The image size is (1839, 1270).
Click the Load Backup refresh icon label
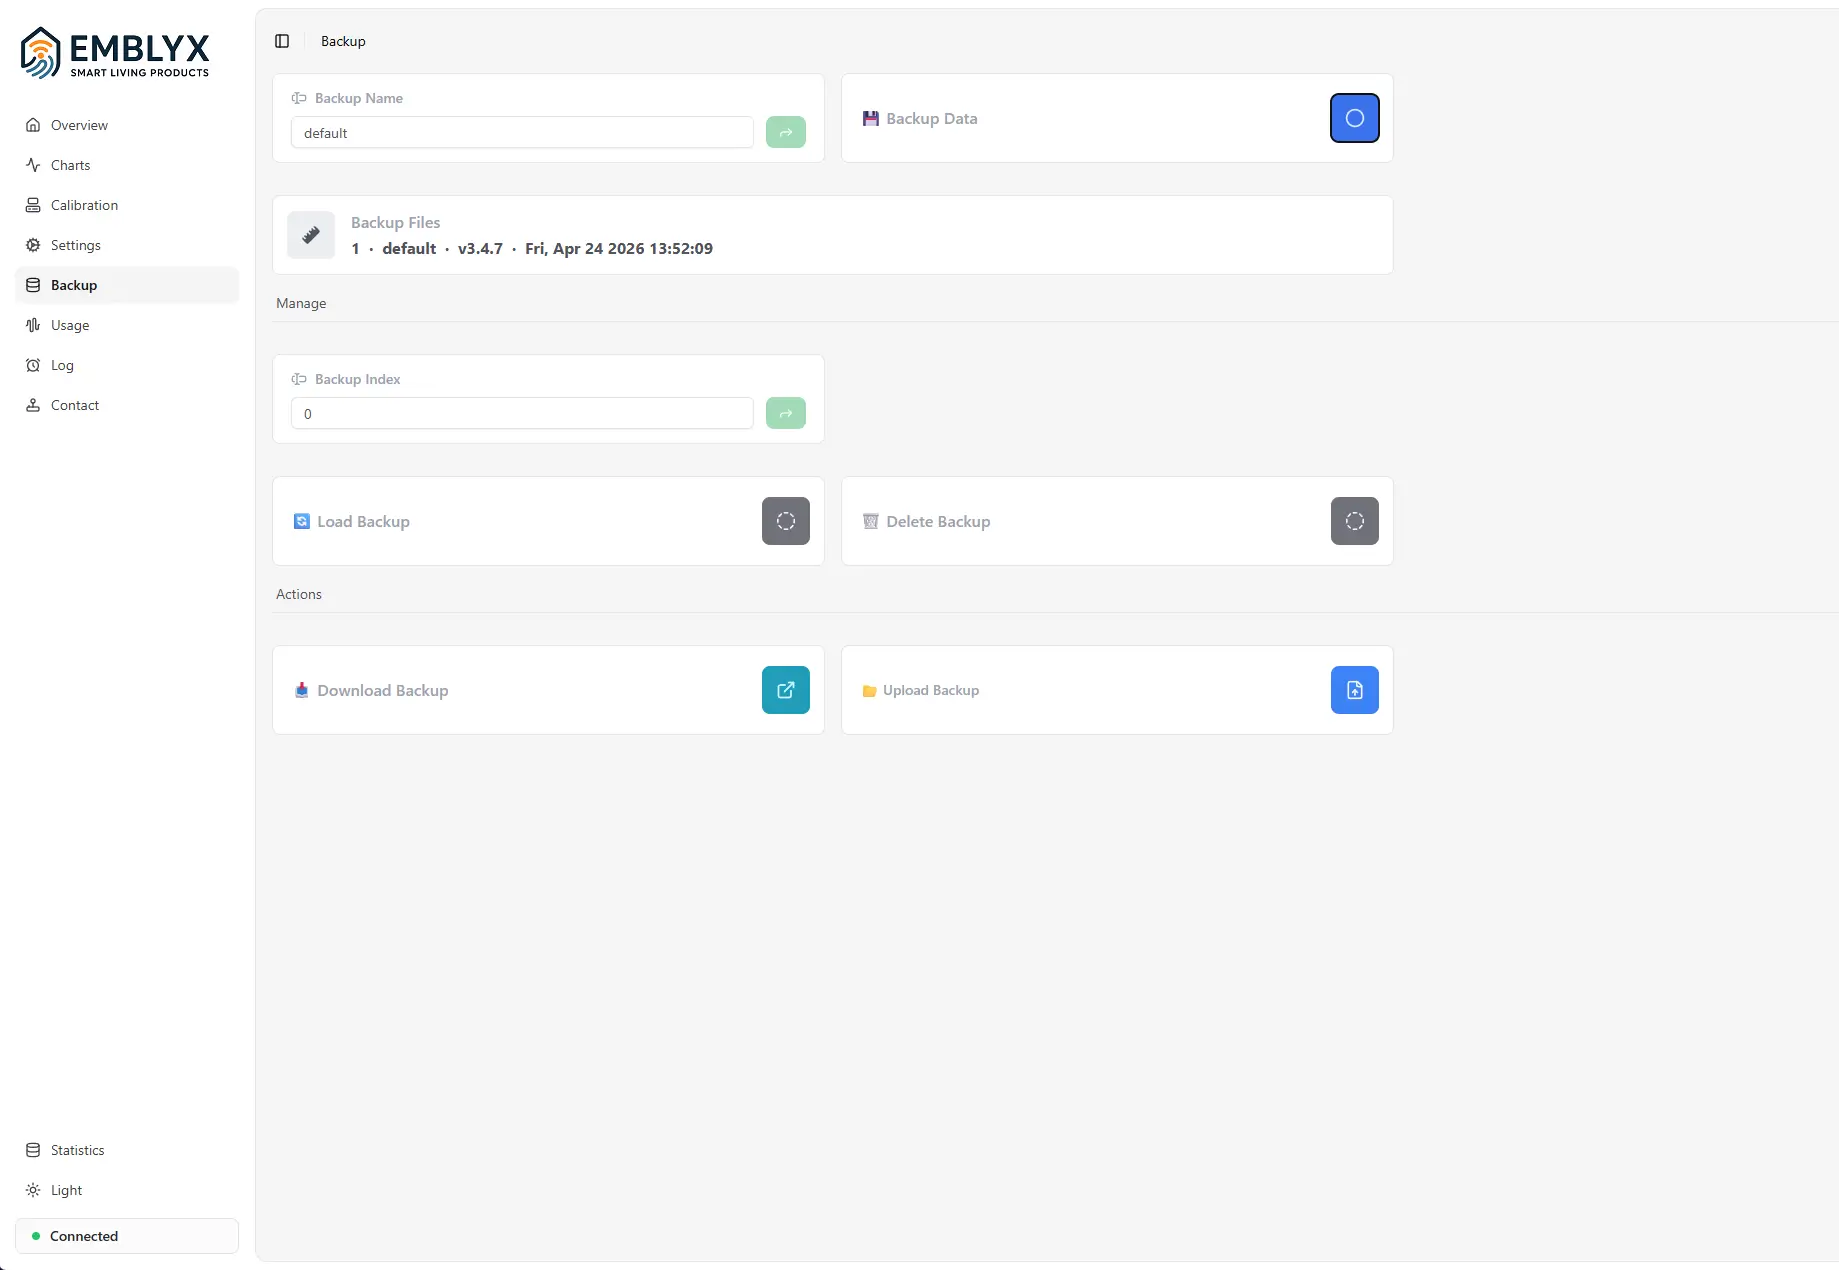click(x=301, y=521)
